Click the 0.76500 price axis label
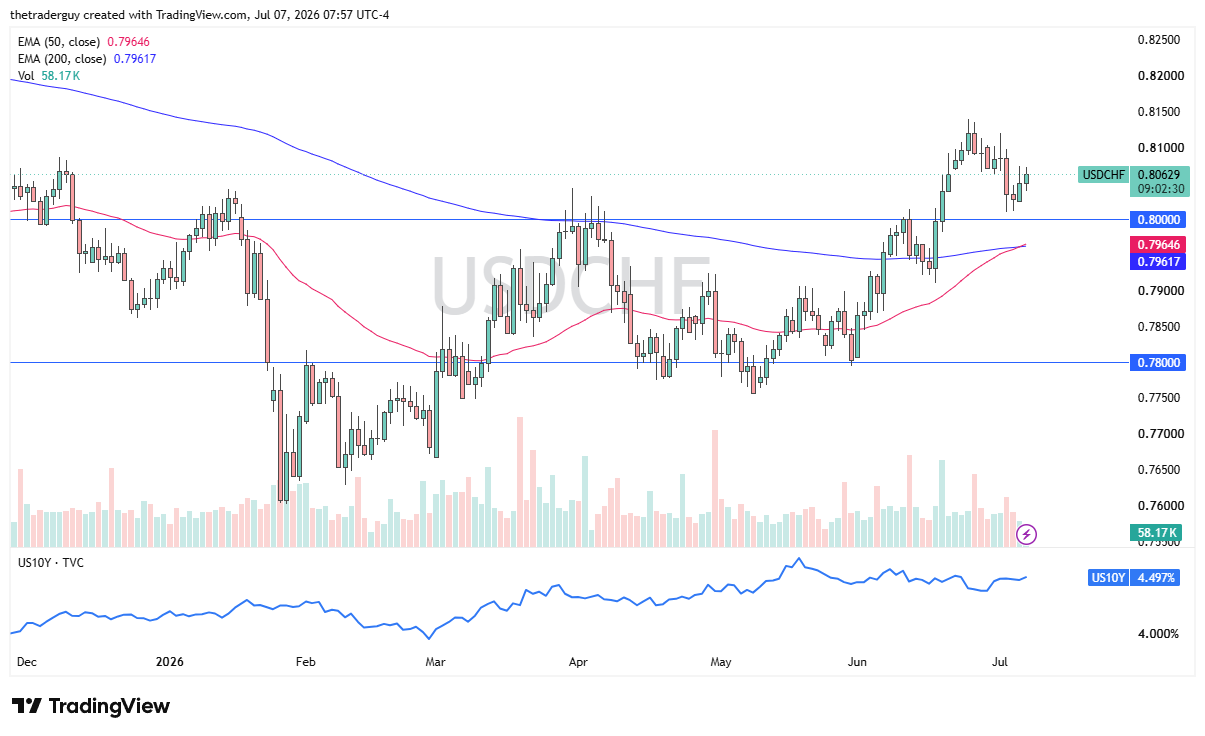Viewport: 1205px width, 736px height. tap(1160, 470)
